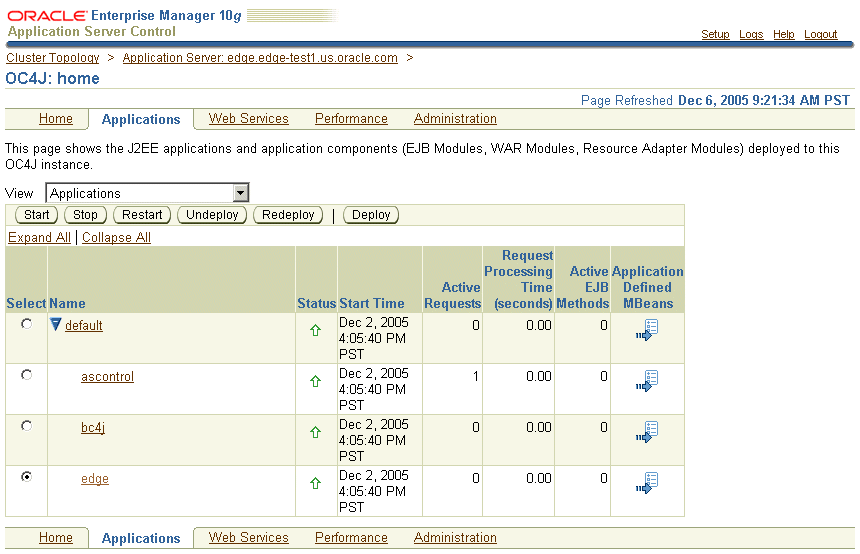Click the Redeploy button
Viewport: 860px width, 554px height.
pyautogui.click(x=288, y=215)
